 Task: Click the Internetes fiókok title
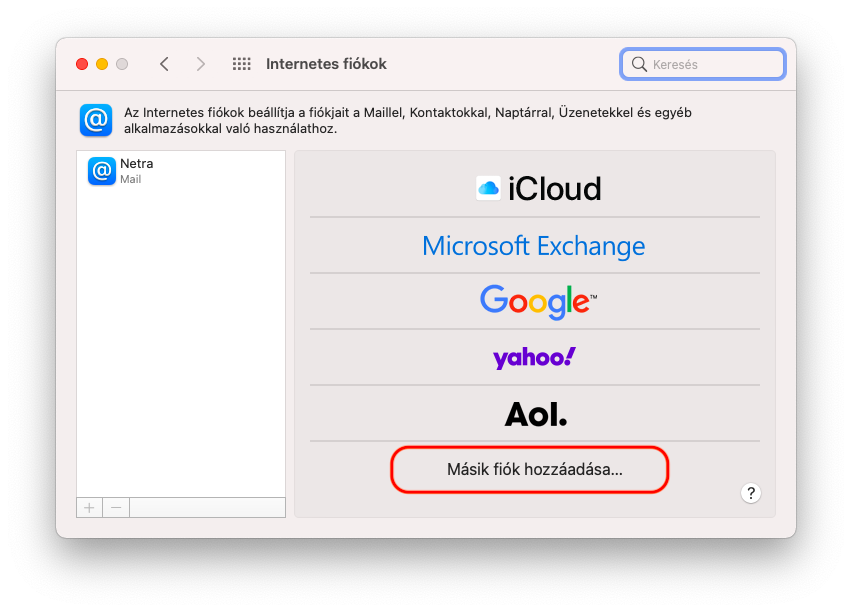coord(326,63)
